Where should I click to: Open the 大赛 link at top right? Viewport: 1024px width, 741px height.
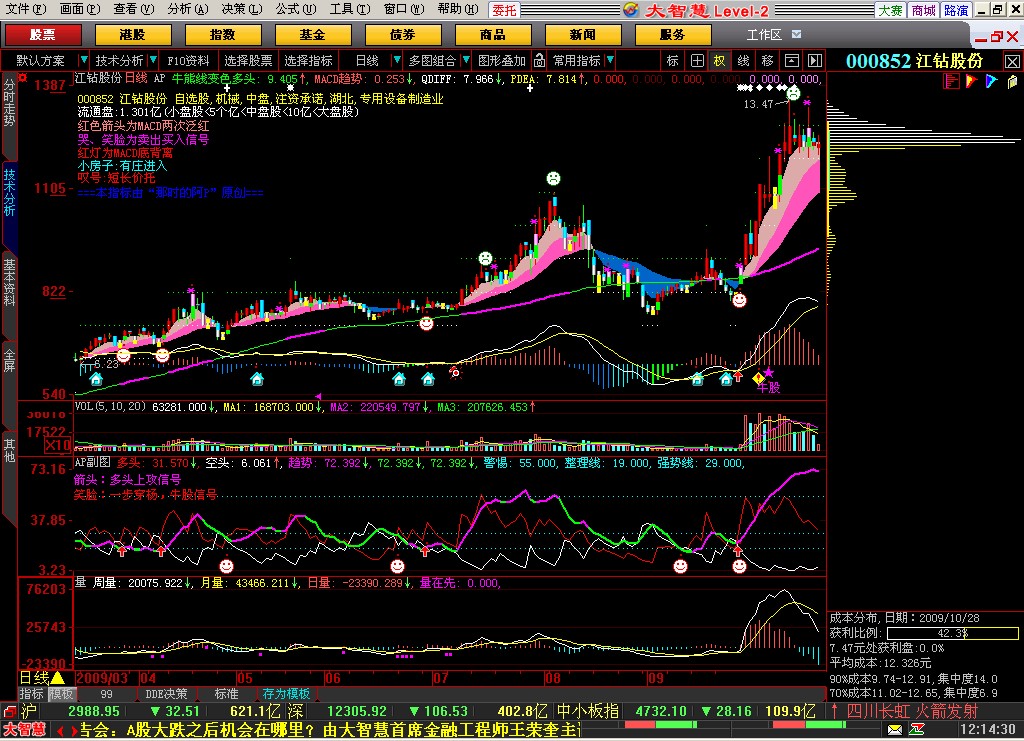pyautogui.click(x=889, y=10)
